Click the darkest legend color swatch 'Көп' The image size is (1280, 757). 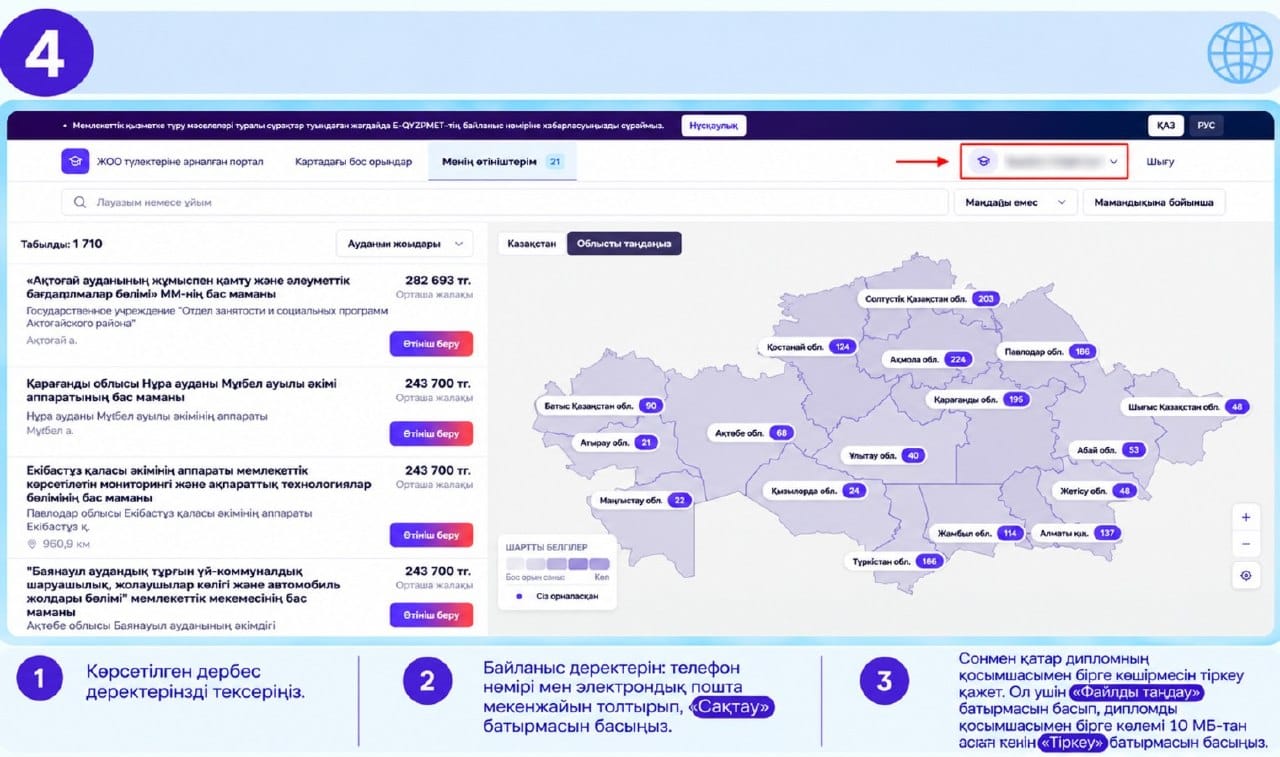(x=599, y=564)
